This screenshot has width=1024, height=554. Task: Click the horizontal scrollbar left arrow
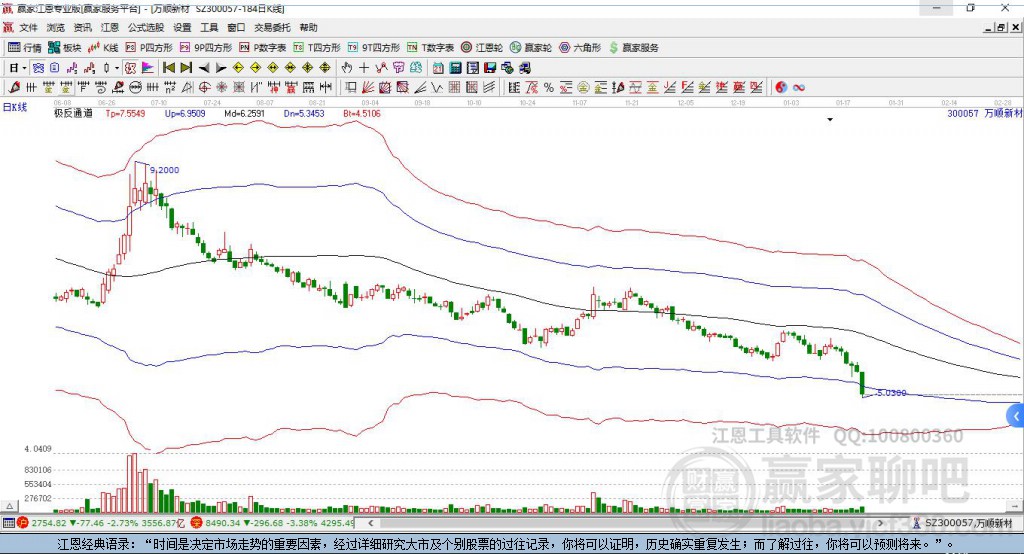tap(370, 523)
